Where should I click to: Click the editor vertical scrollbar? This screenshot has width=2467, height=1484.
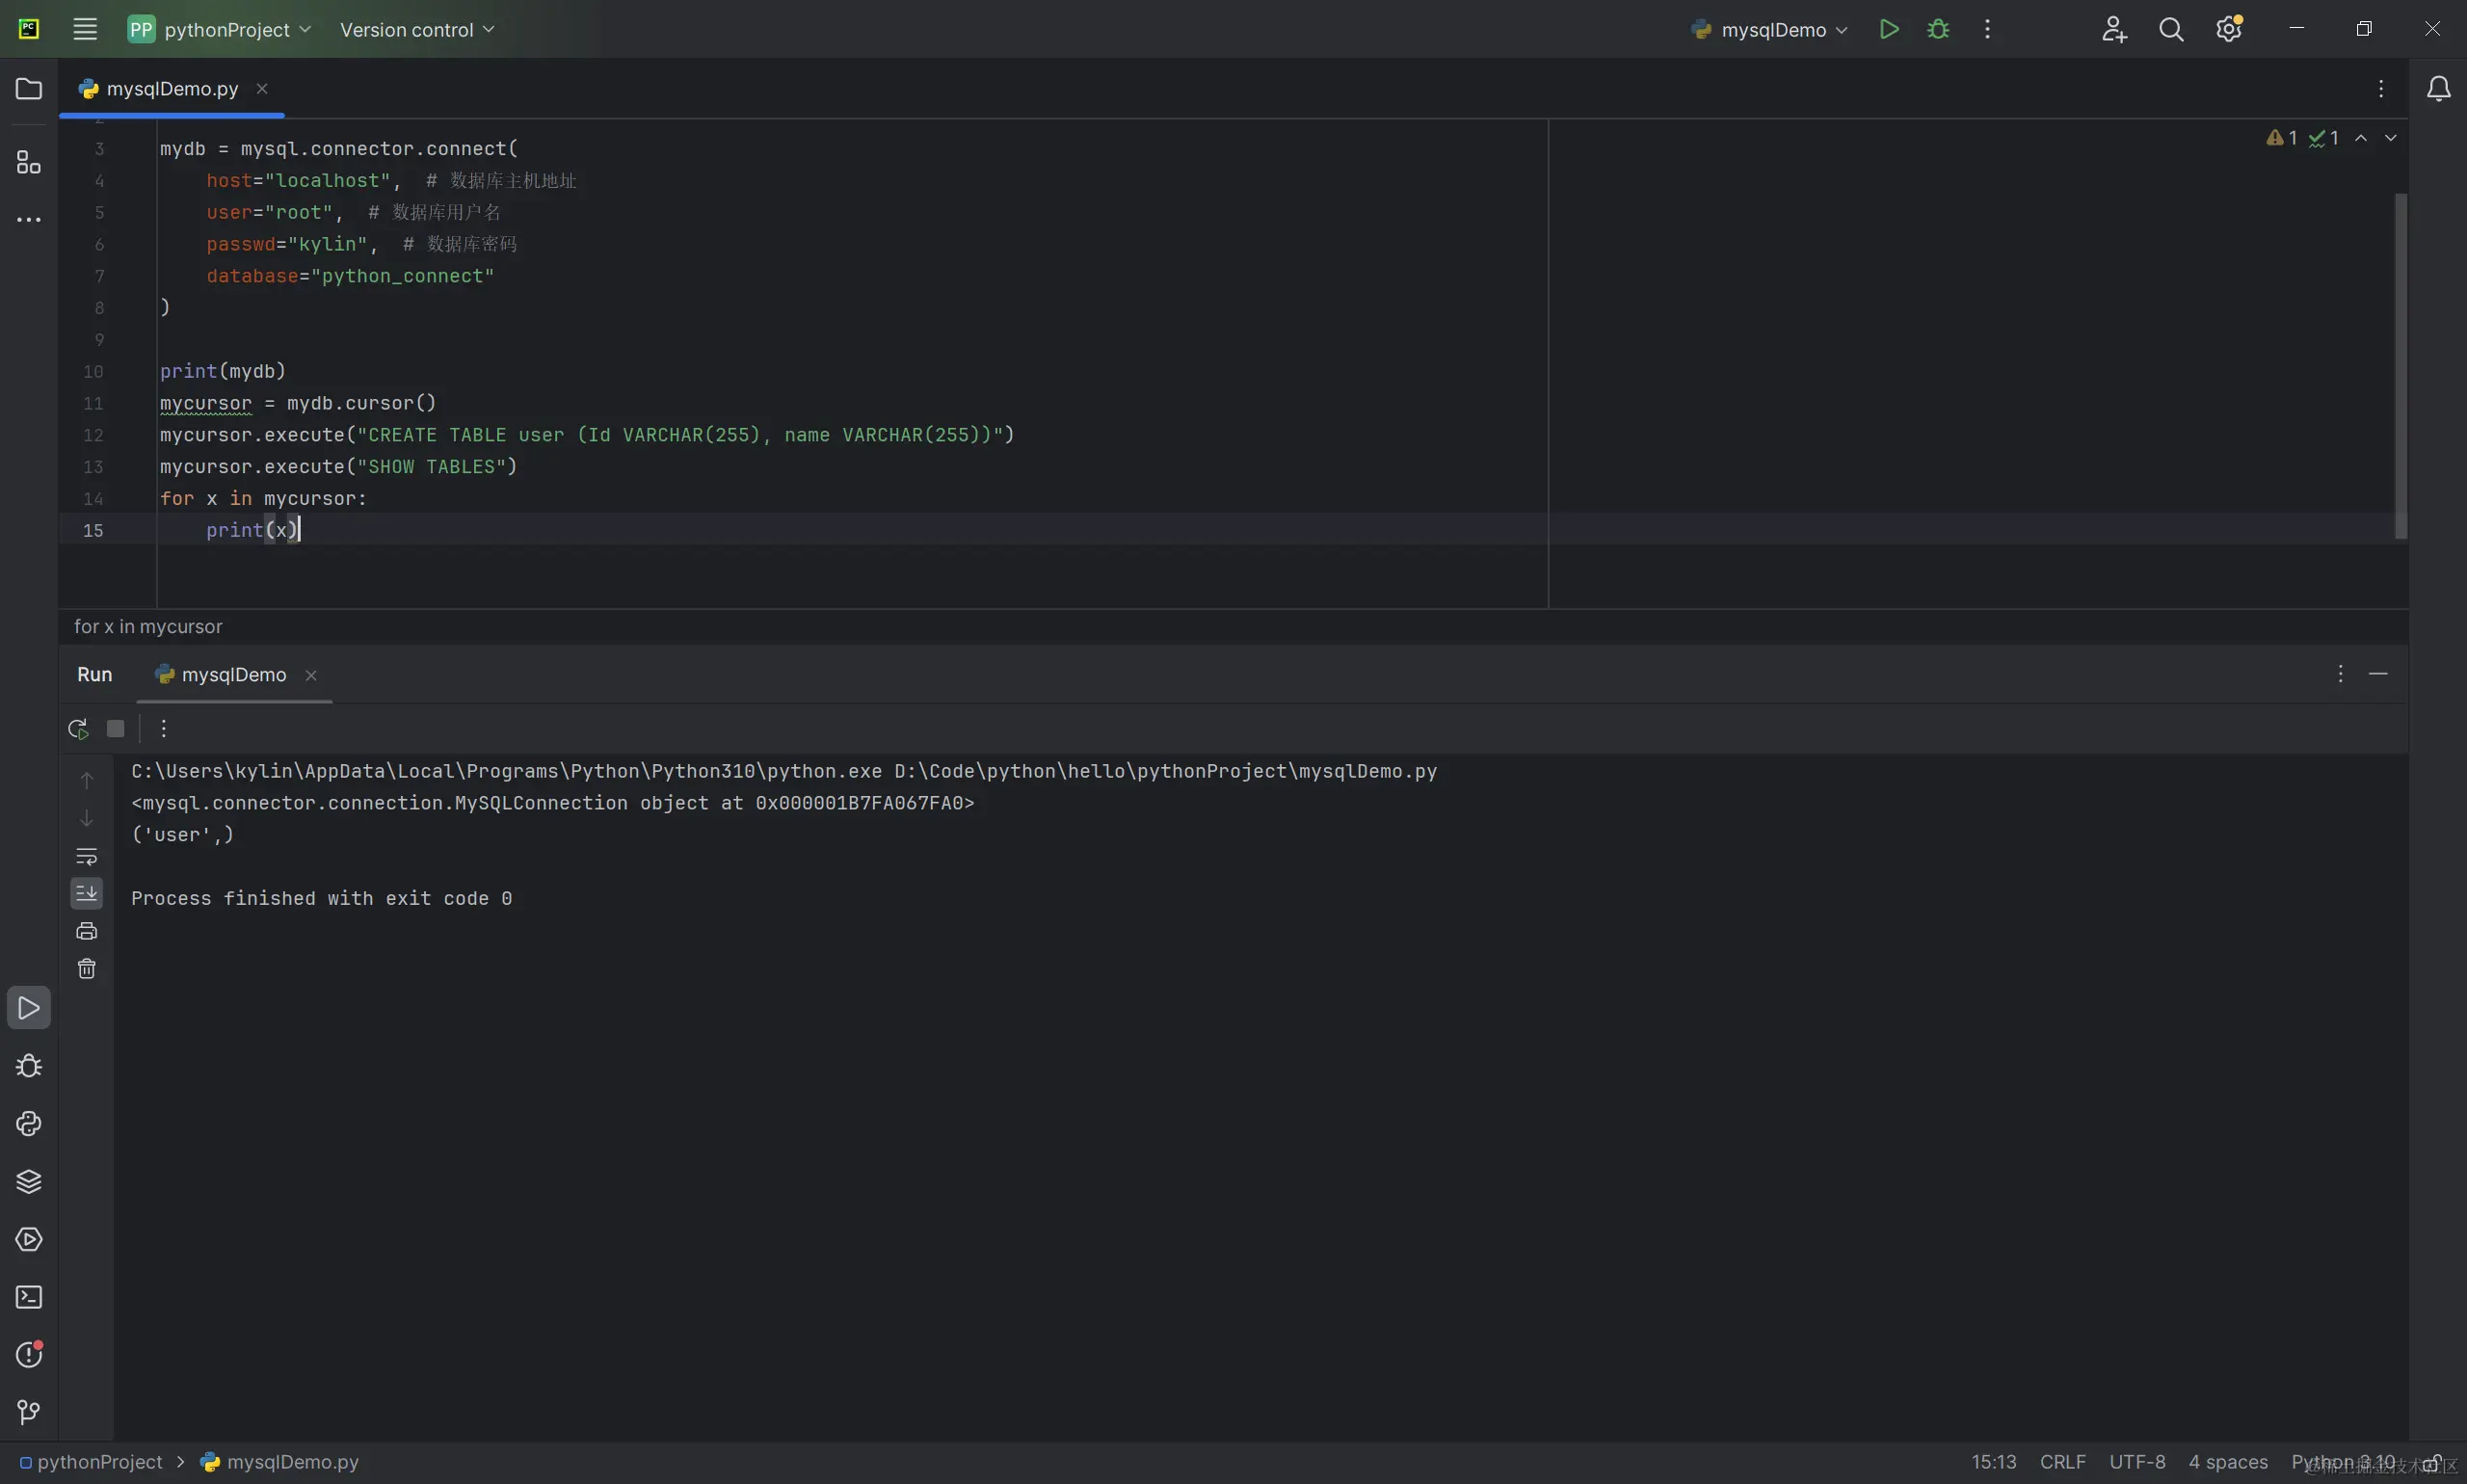click(2400, 364)
